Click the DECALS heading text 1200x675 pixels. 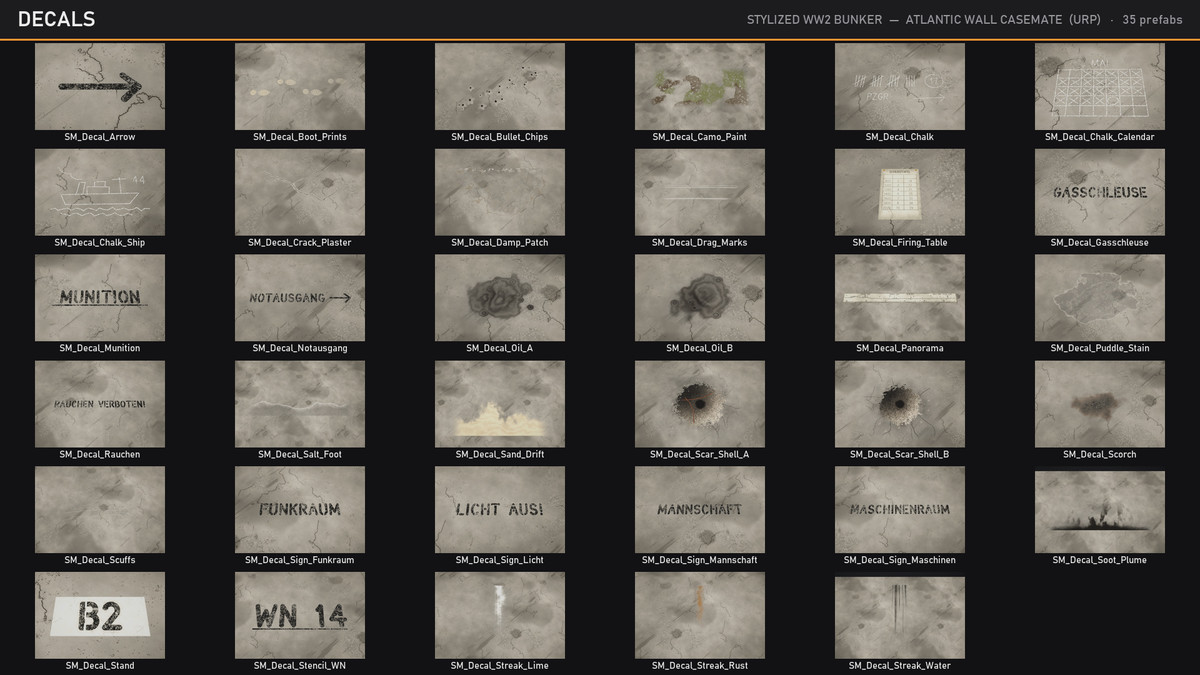(57, 19)
